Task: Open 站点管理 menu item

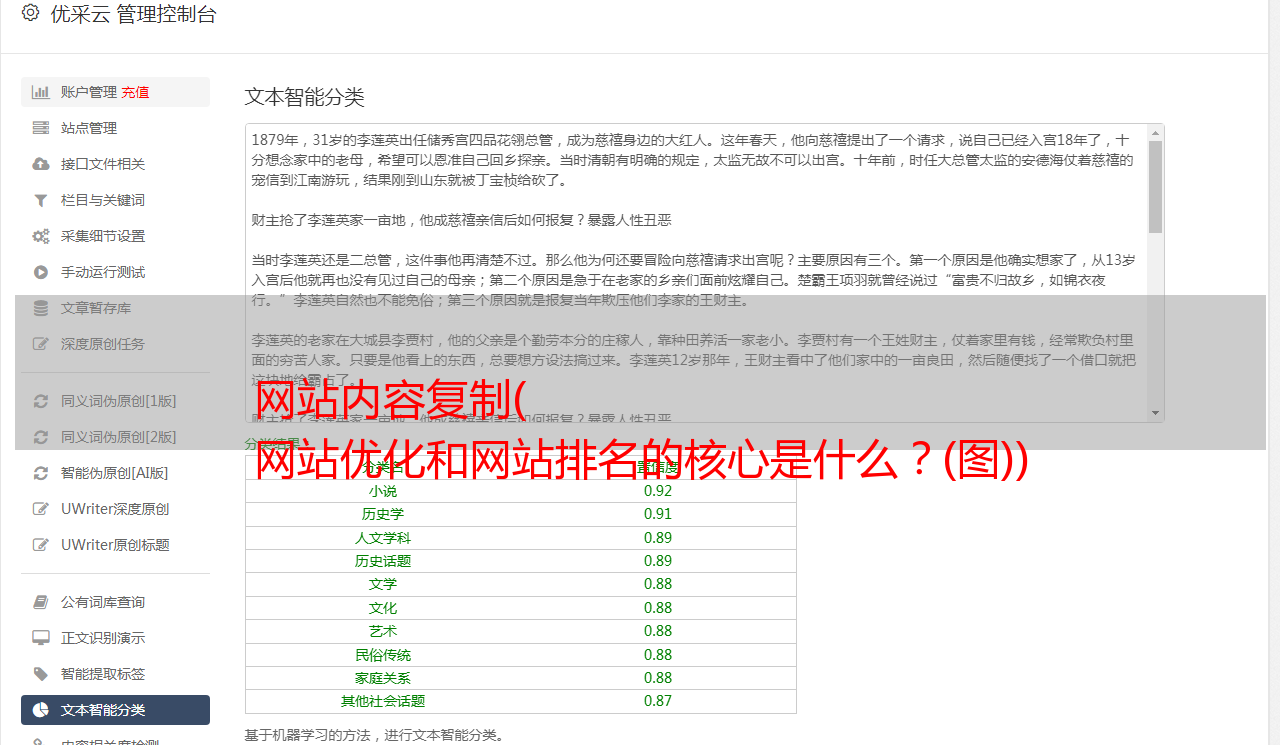Action: pos(115,128)
